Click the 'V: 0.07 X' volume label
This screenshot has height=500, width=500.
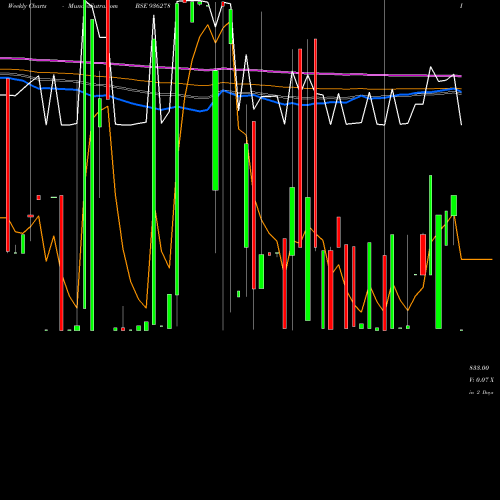(x=481, y=380)
